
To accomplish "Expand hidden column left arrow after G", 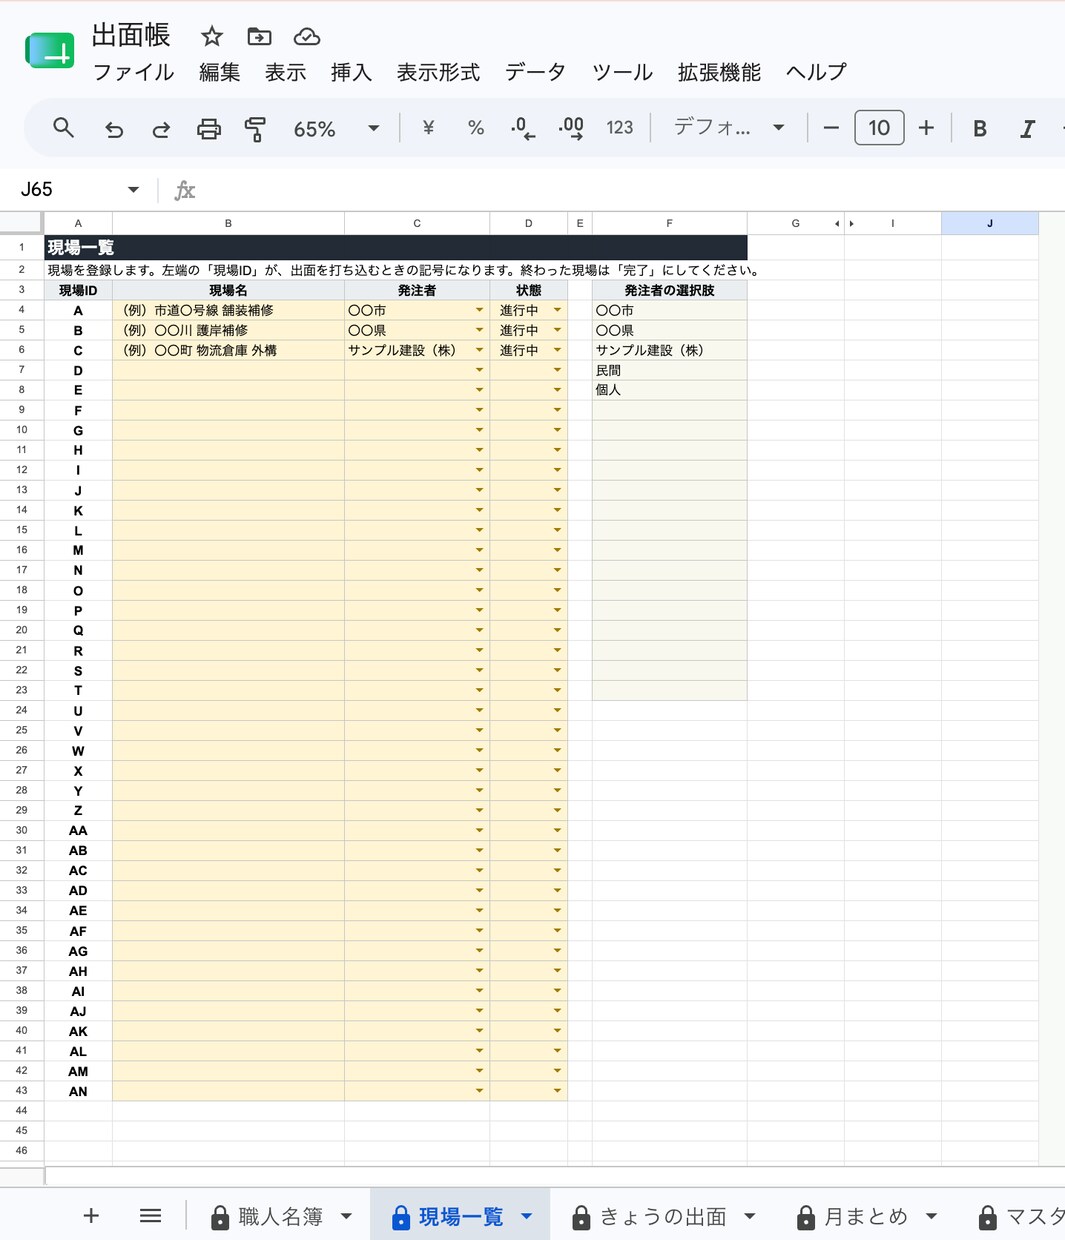I will [837, 224].
